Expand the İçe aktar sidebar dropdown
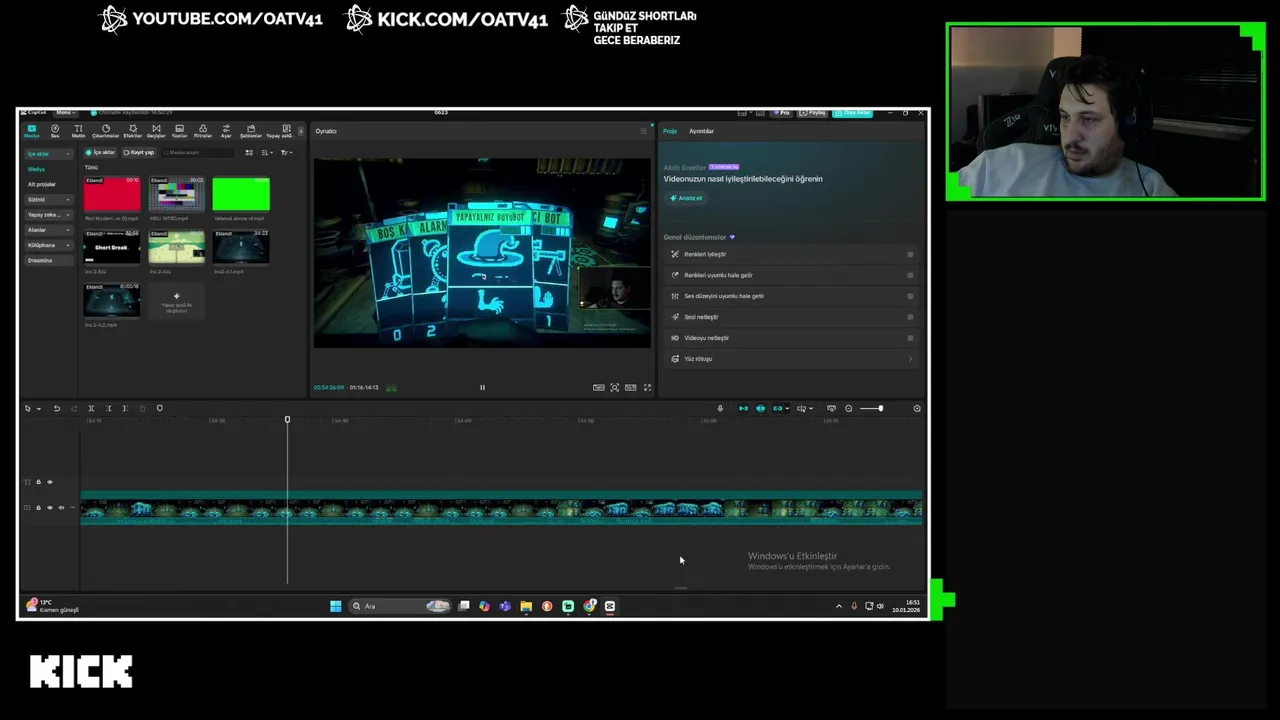The height and width of the screenshot is (720, 1280). (49, 154)
